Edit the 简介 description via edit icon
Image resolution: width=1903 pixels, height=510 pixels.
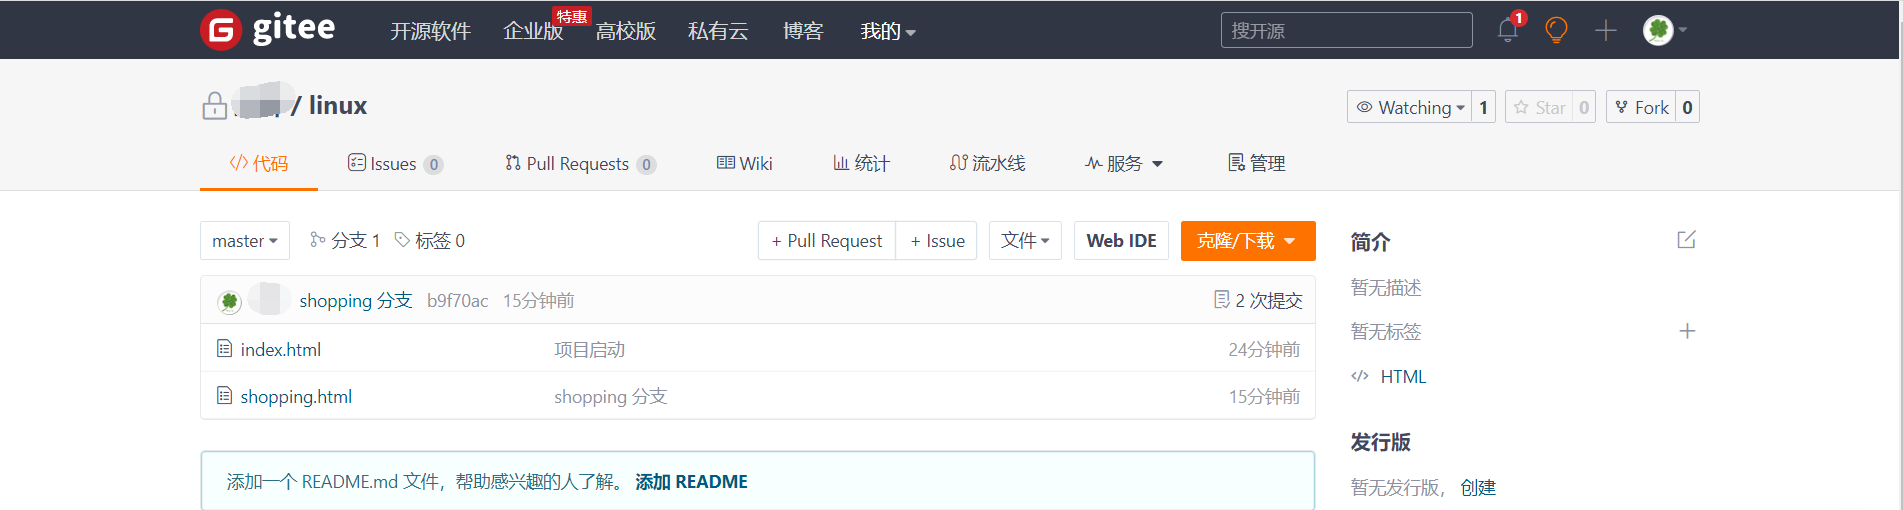pos(1686,240)
